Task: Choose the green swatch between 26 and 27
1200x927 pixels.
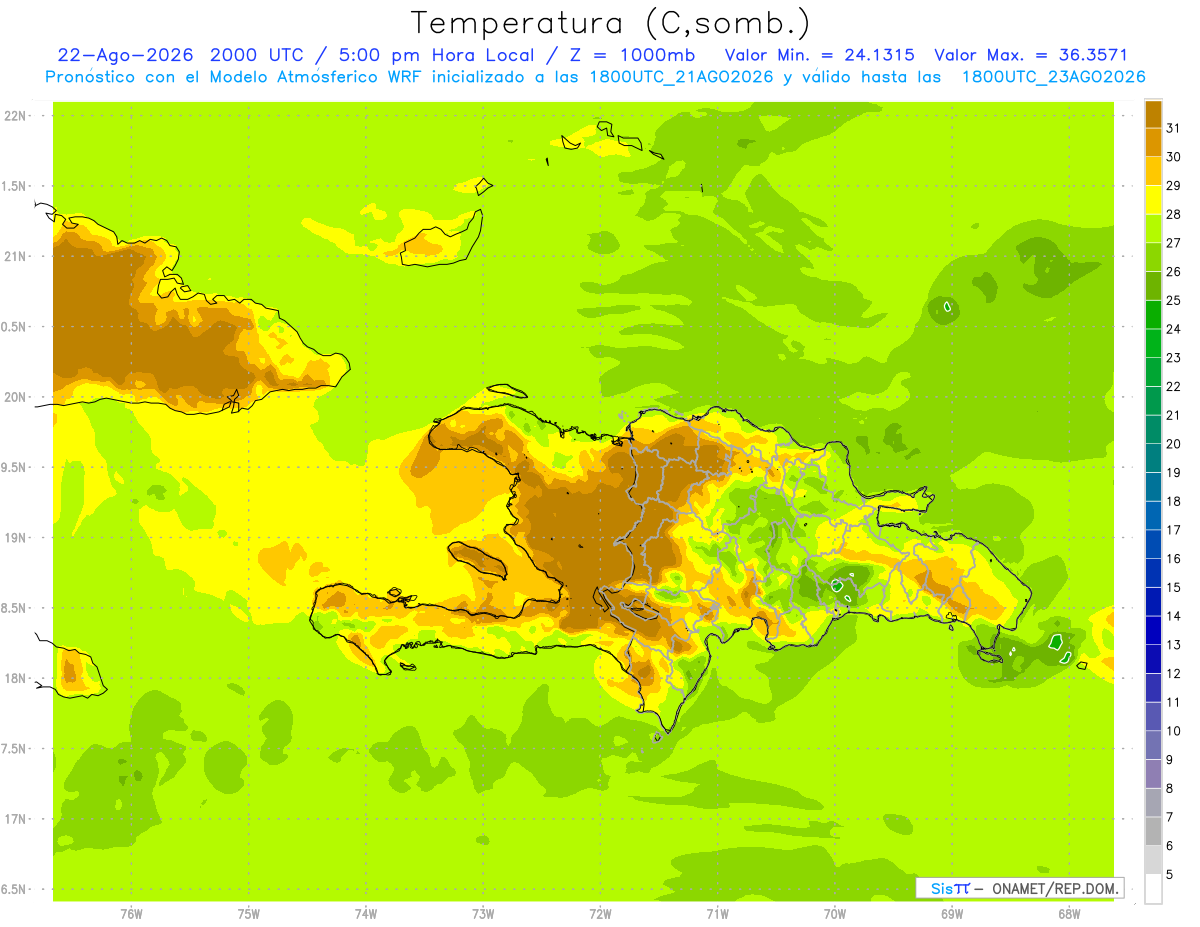Action: 1153,257
